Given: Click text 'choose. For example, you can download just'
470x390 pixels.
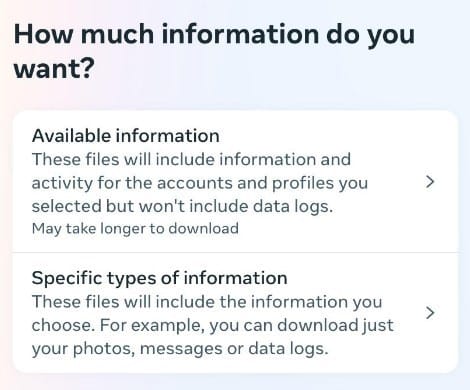Looking at the screenshot, I should pos(213,325).
